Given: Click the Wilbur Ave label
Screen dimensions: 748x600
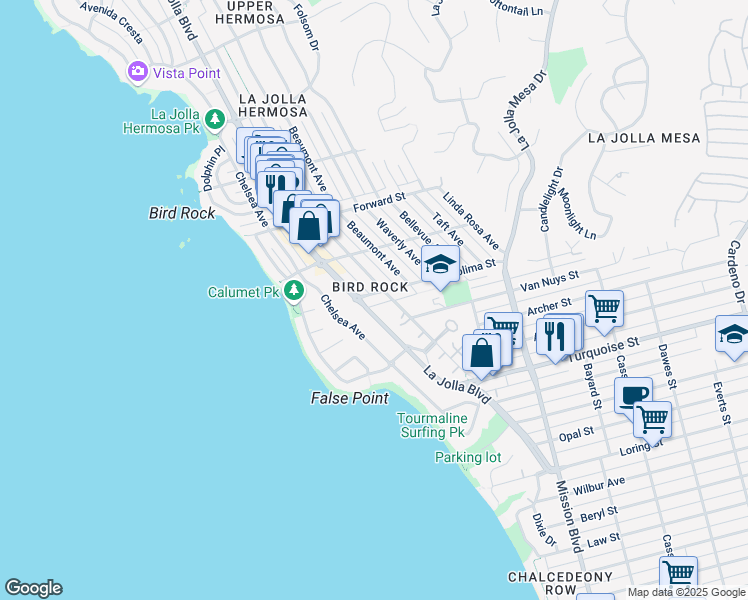Looking at the screenshot, I should pyautogui.click(x=599, y=486).
